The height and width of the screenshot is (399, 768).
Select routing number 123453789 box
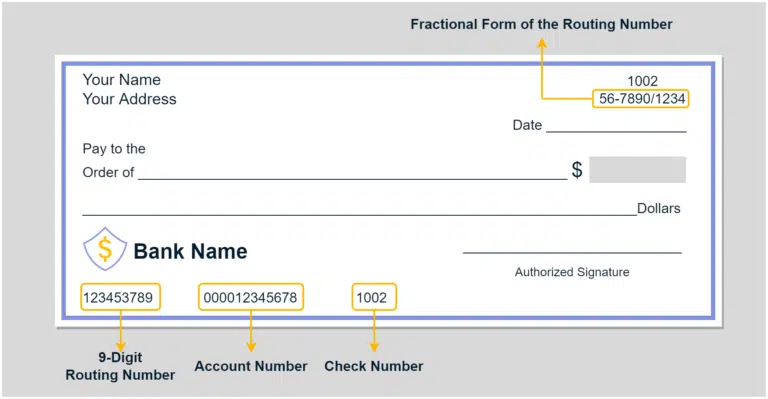click(120, 297)
